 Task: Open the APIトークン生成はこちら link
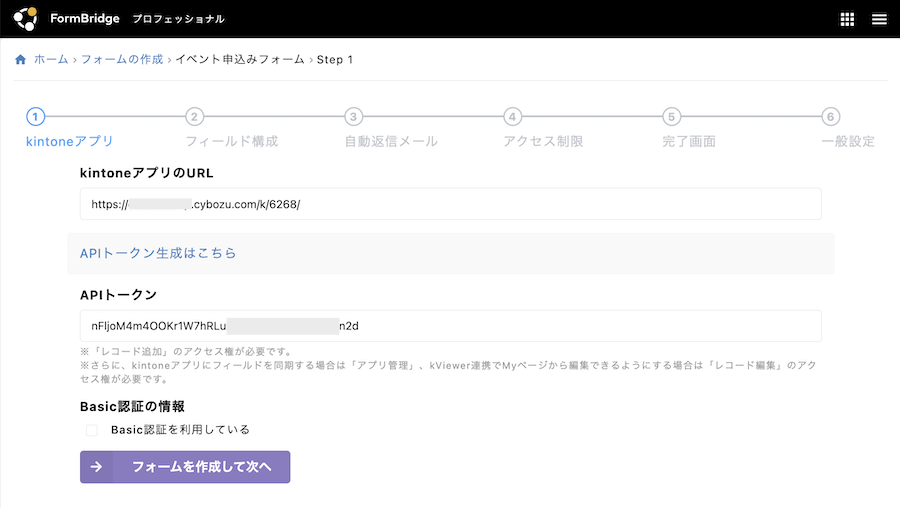(x=158, y=254)
